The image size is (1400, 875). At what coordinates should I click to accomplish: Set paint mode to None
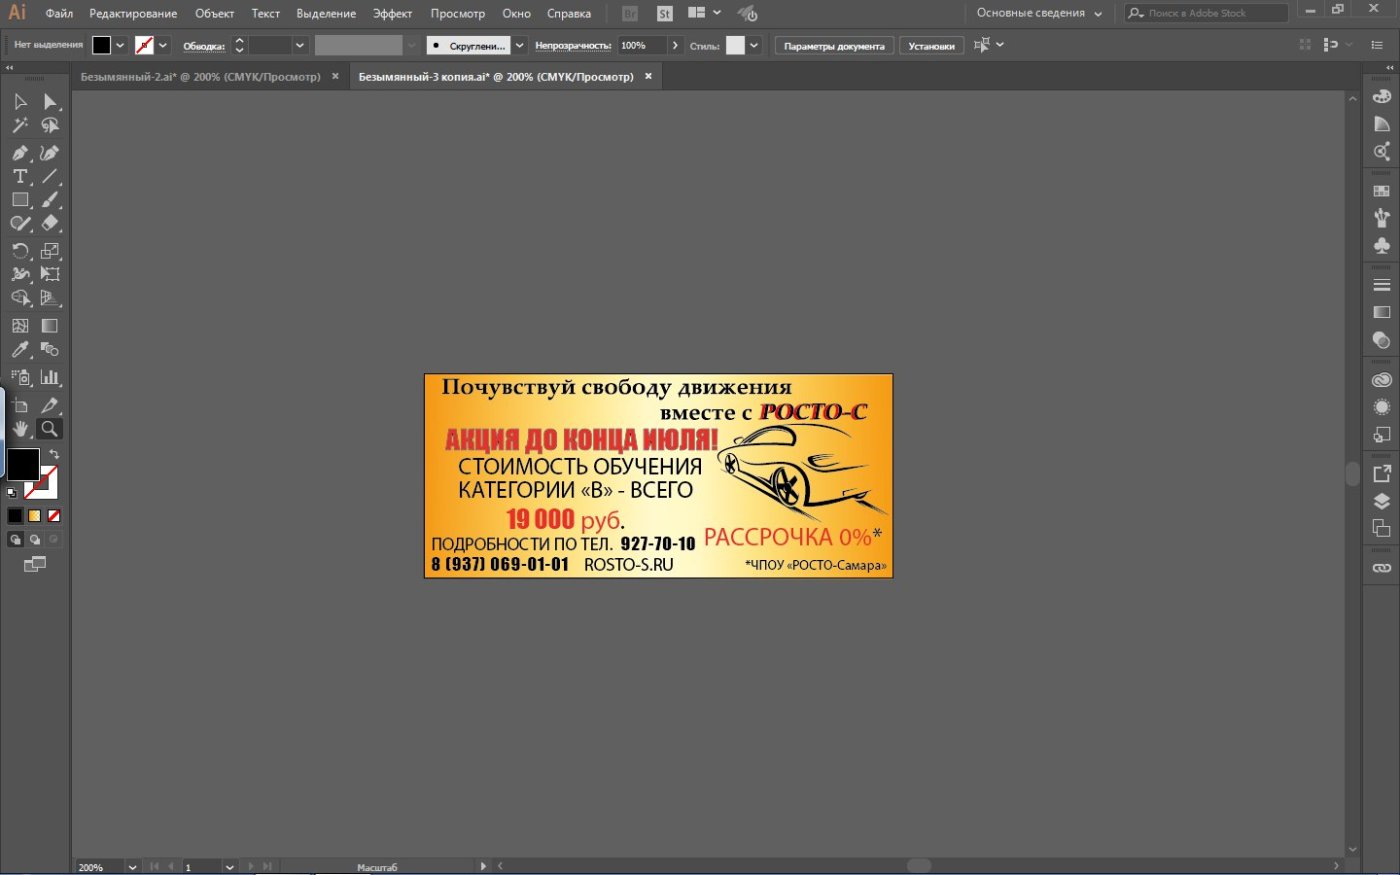coord(54,516)
